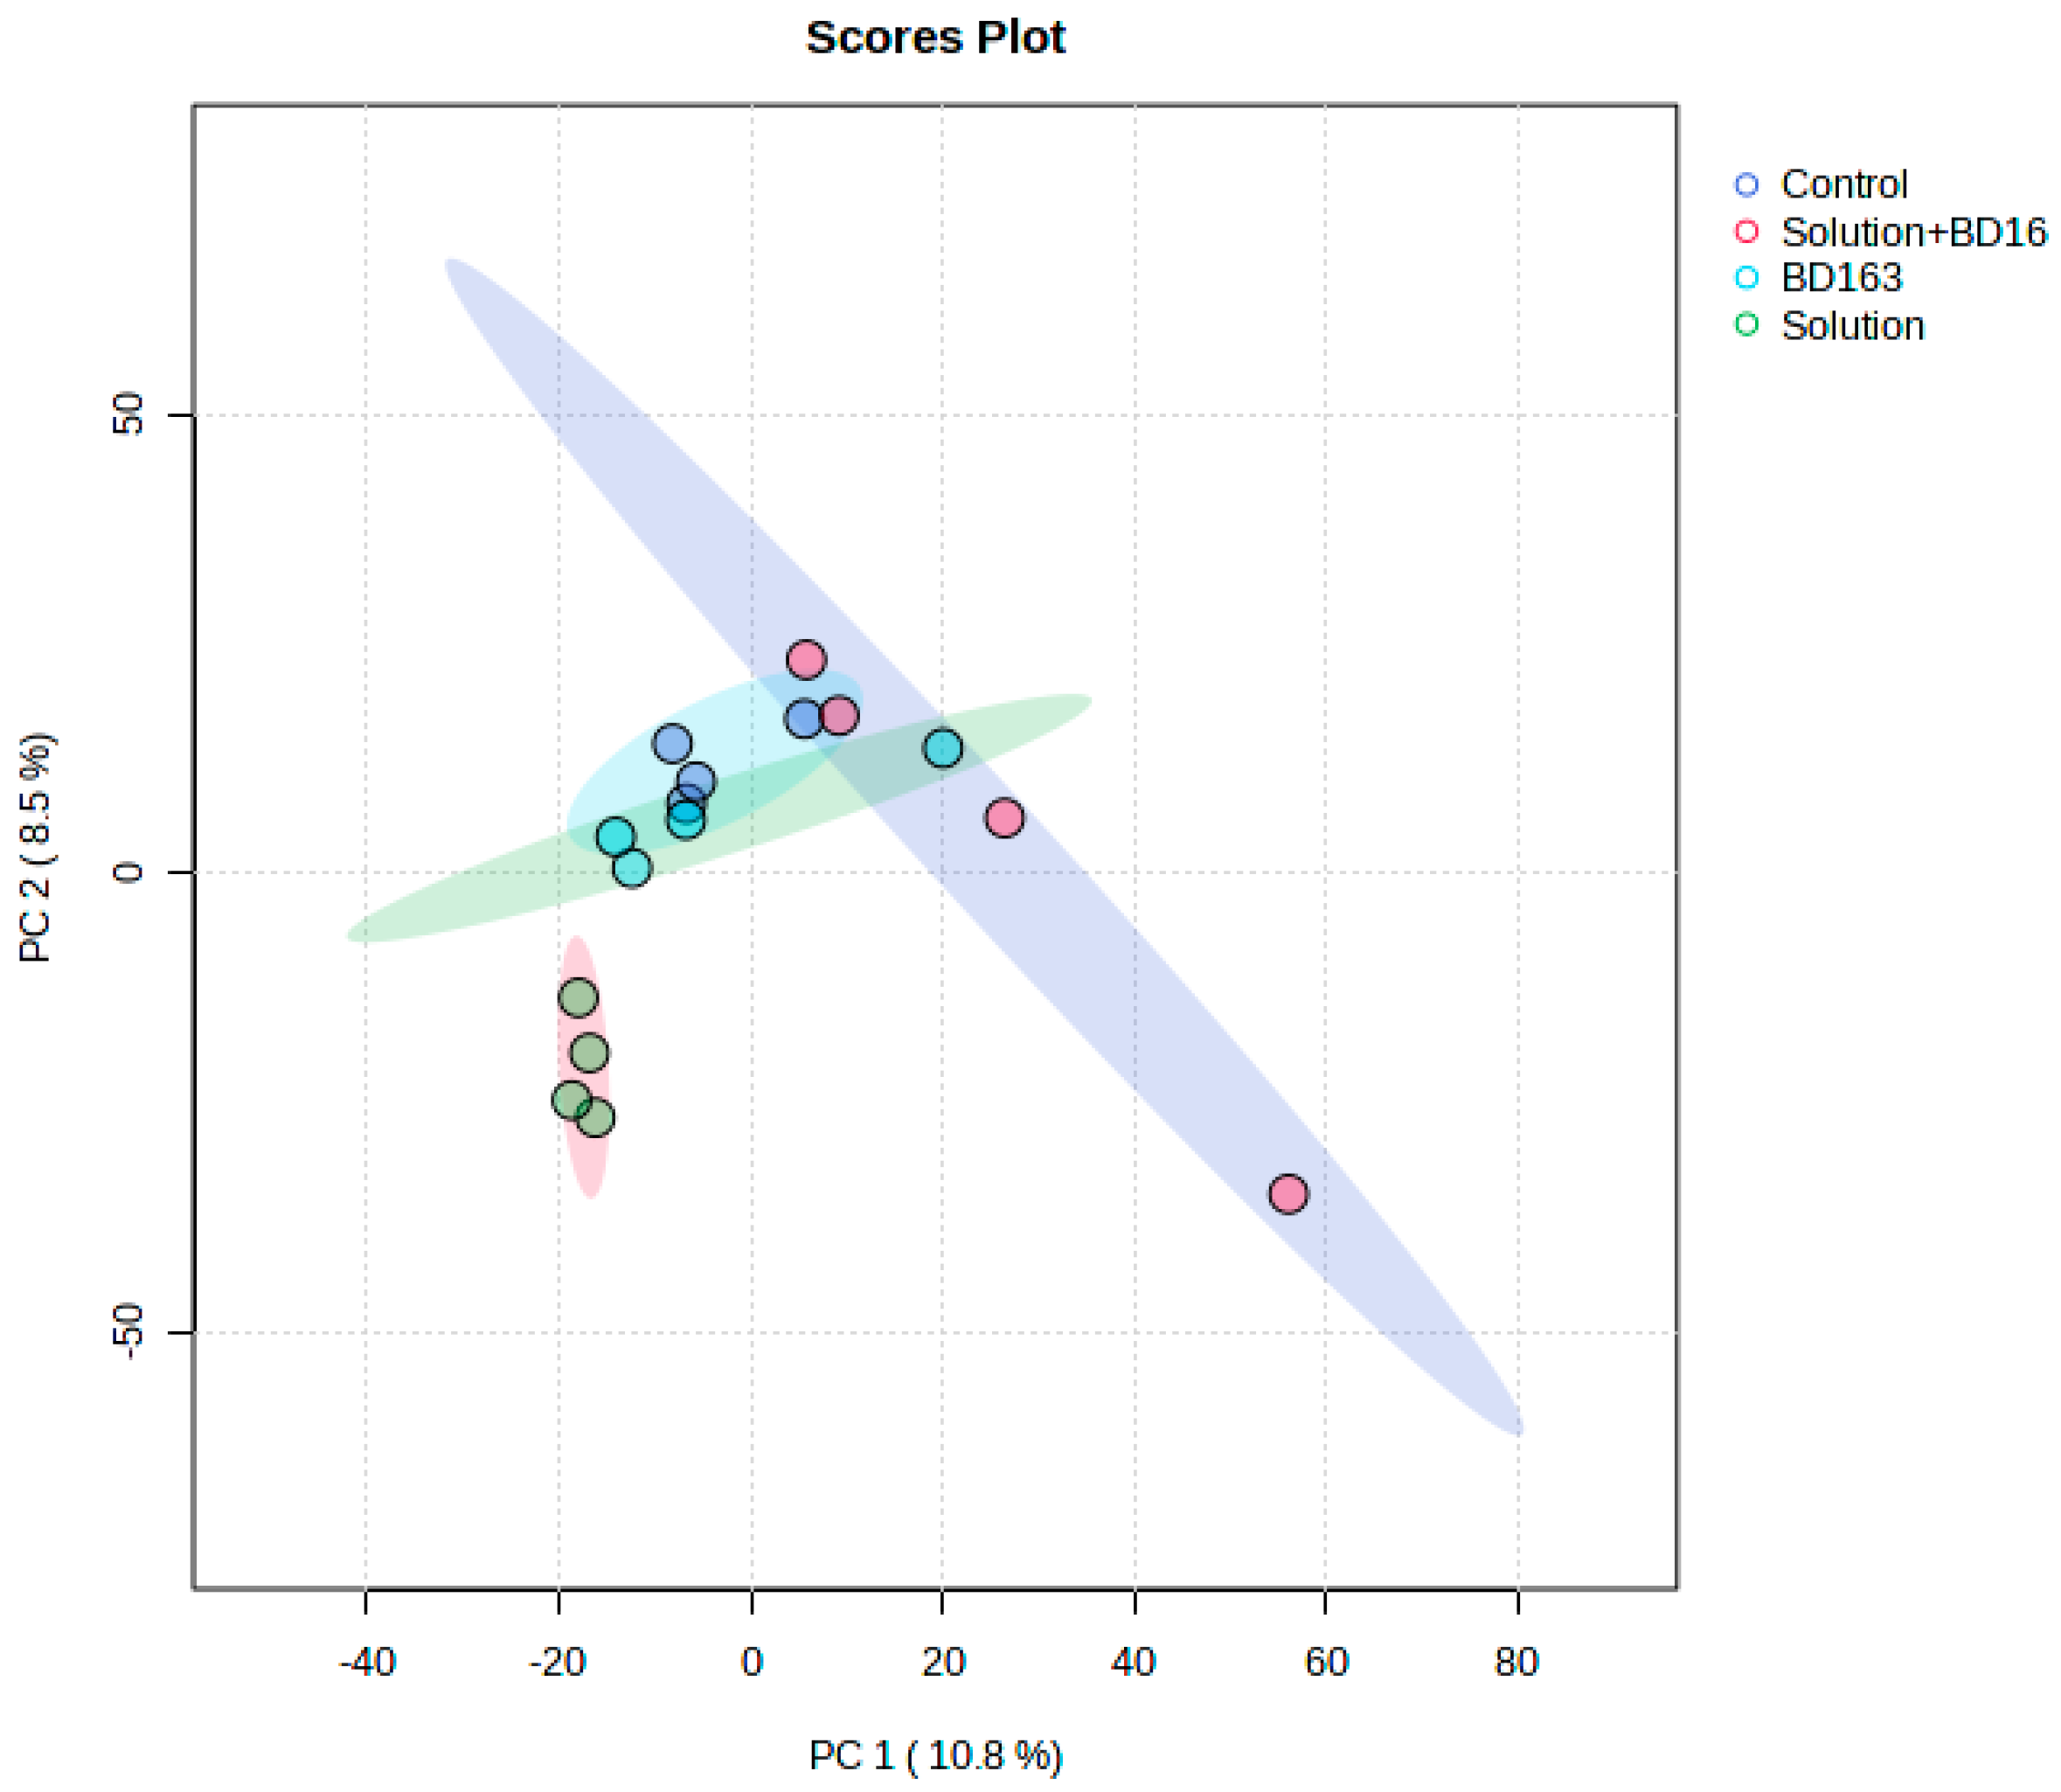Click the blue Control legend marker
The height and width of the screenshot is (1792, 2061).
1746,185
